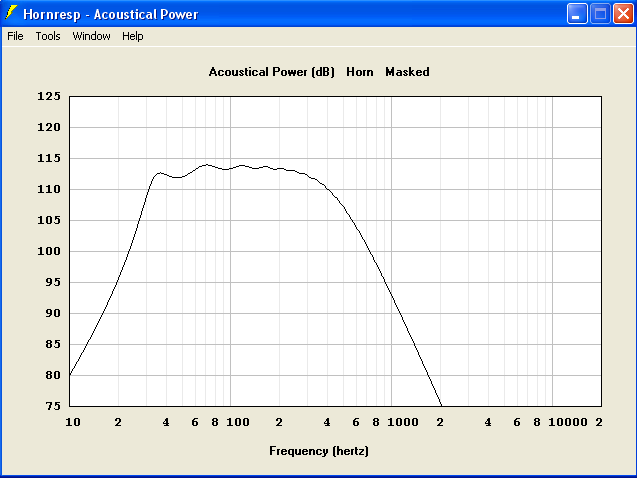637x478 pixels.
Task: Open the Window menu
Action: click(x=91, y=36)
